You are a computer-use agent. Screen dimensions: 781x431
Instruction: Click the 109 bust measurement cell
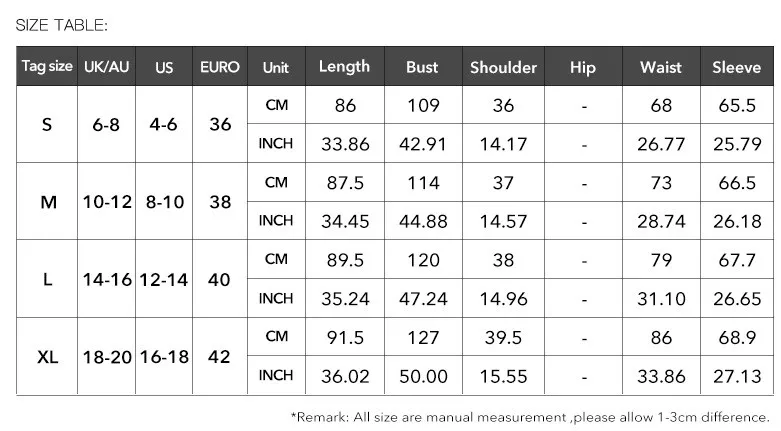(422, 105)
